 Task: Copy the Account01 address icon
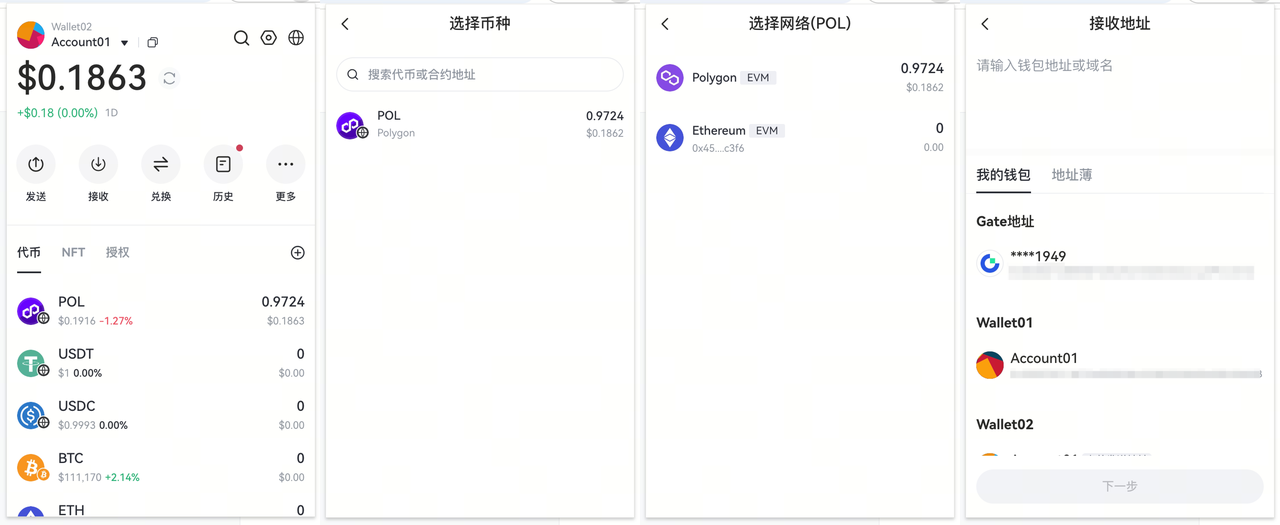click(x=152, y=43)
